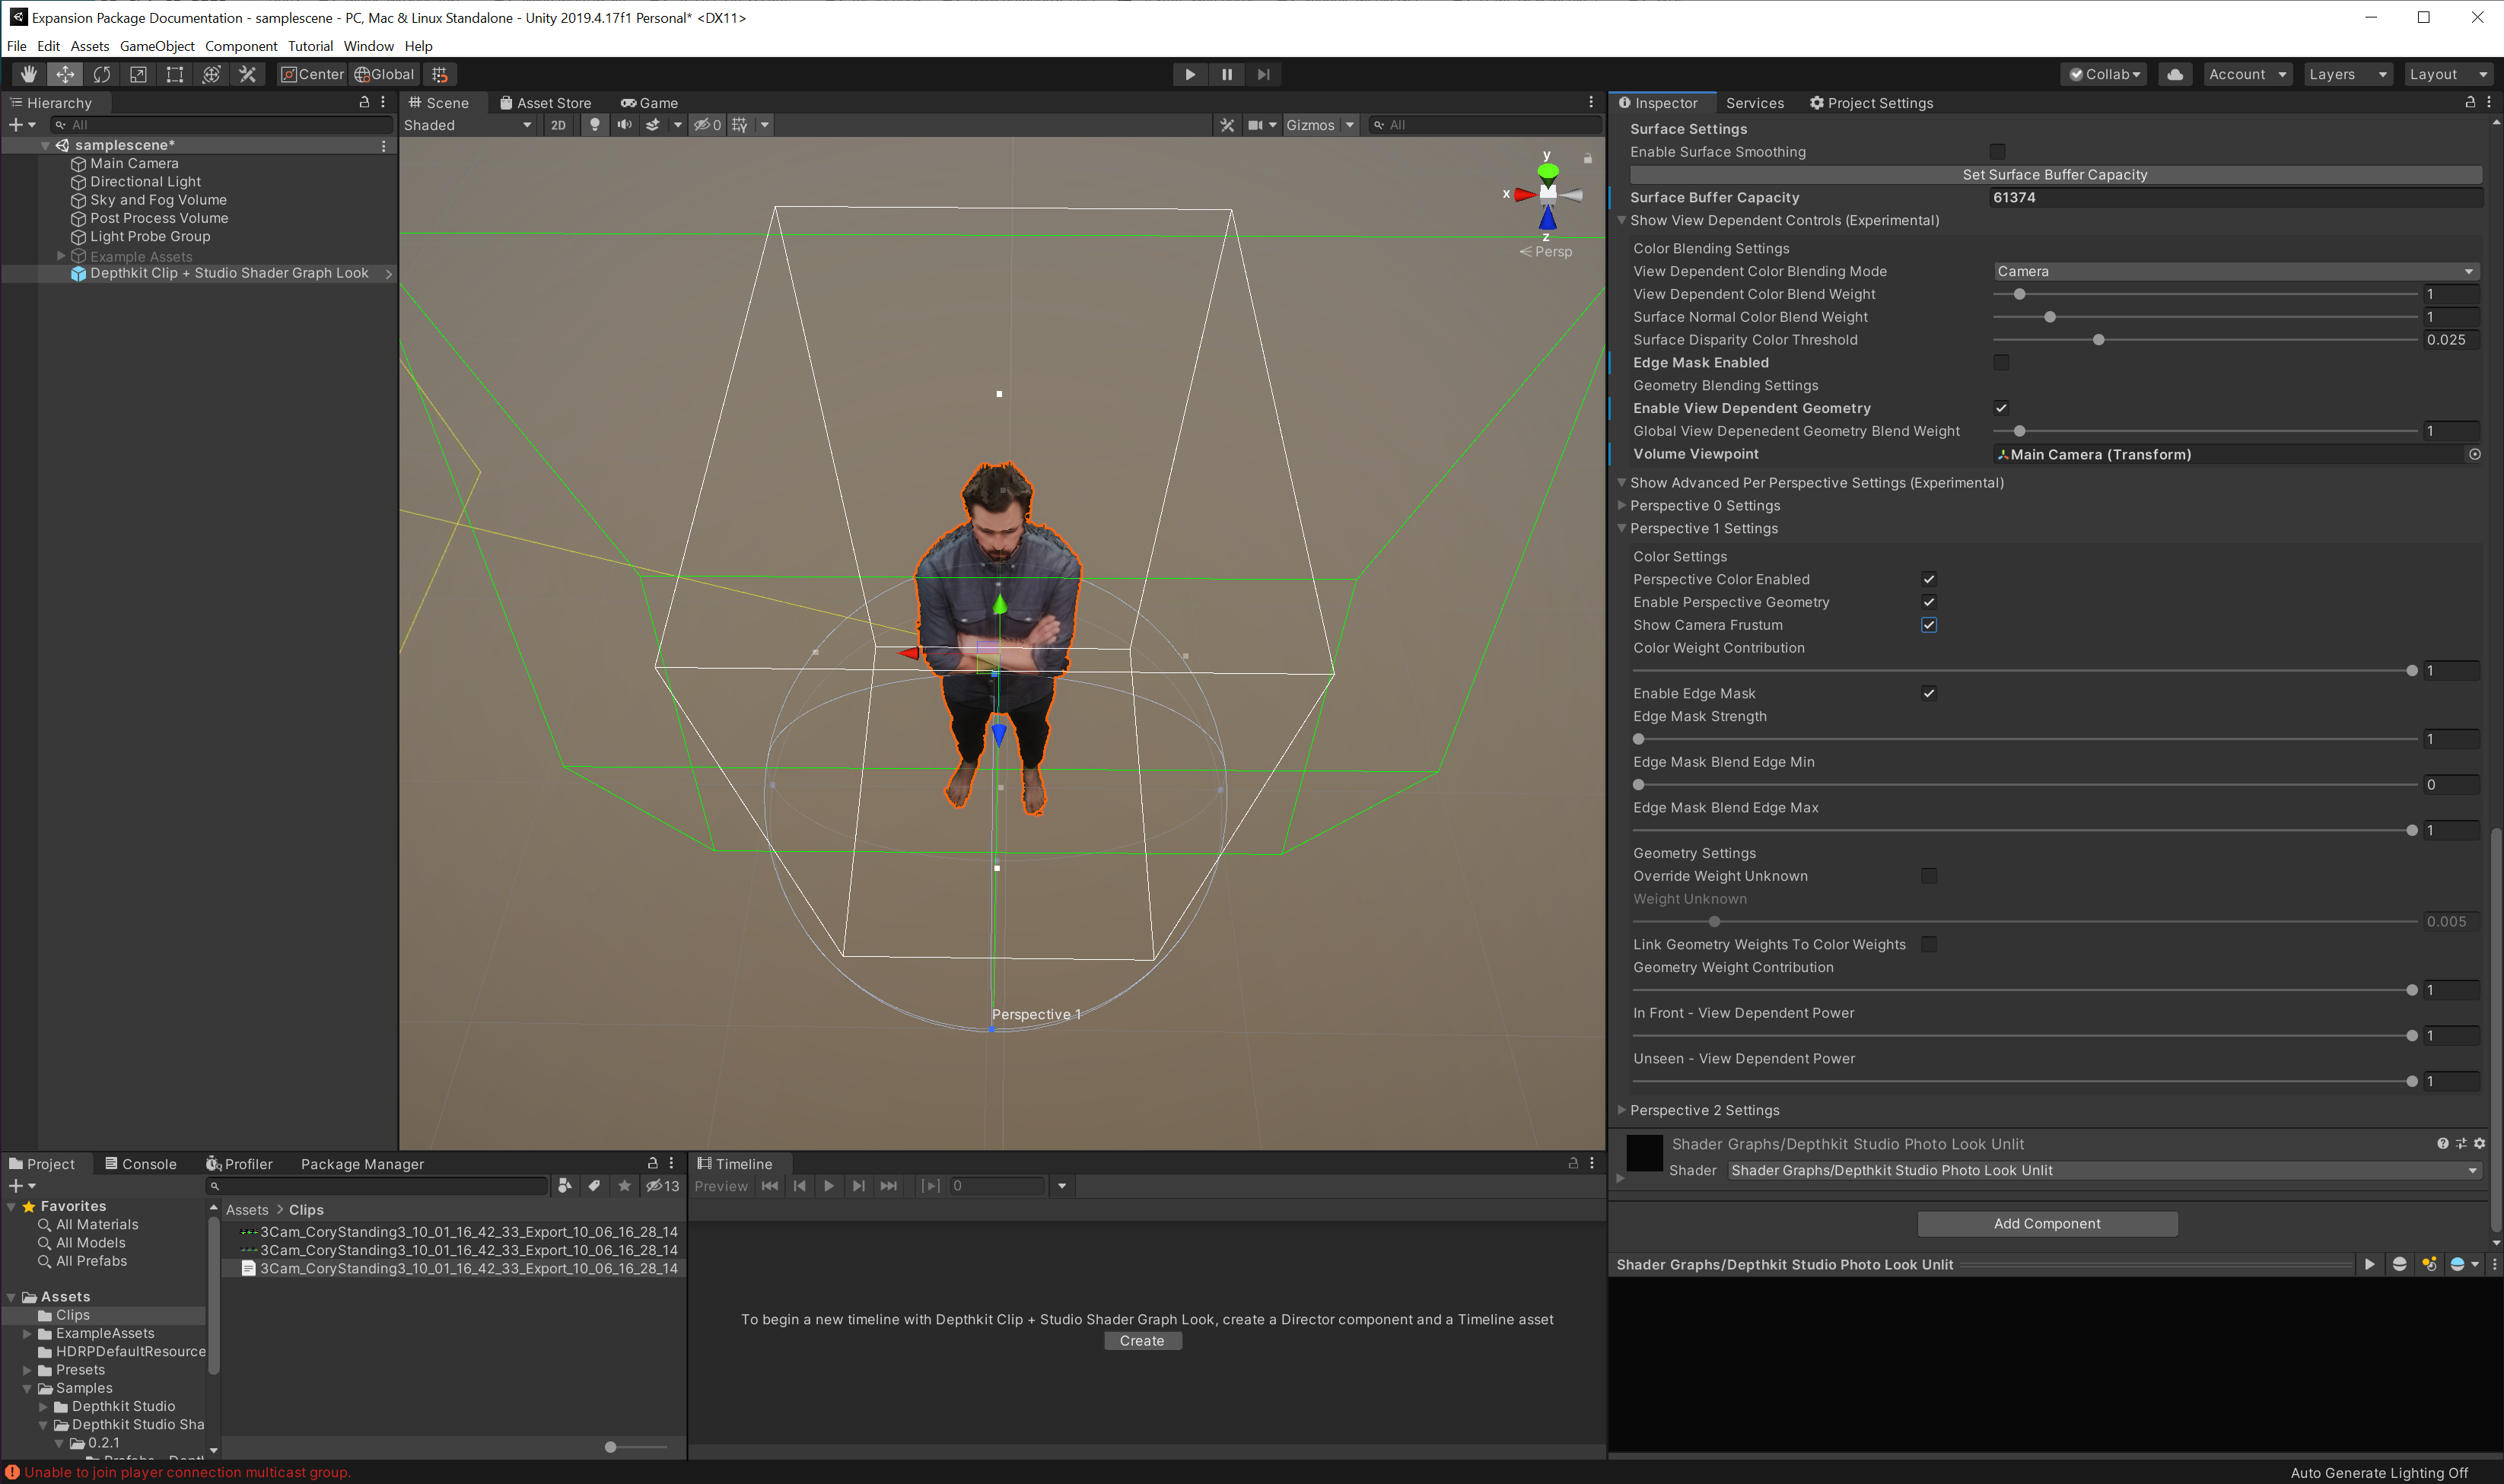
Task: Click the Add Component button
Action: click(x=2046, y=1224)
